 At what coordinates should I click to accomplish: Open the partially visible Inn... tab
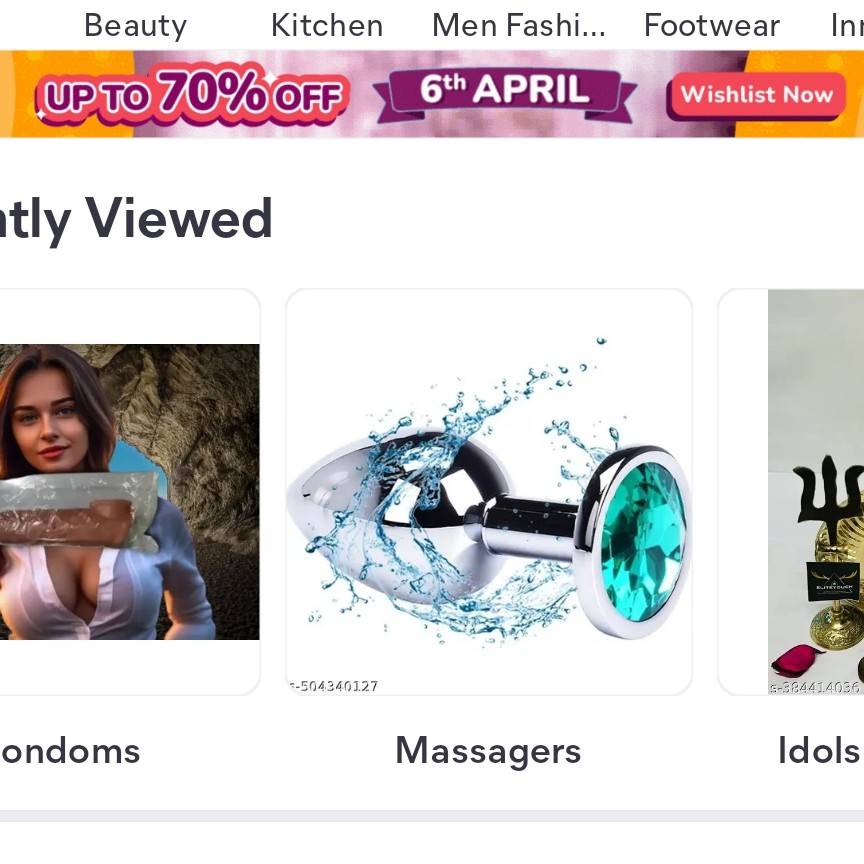point(847,26)
